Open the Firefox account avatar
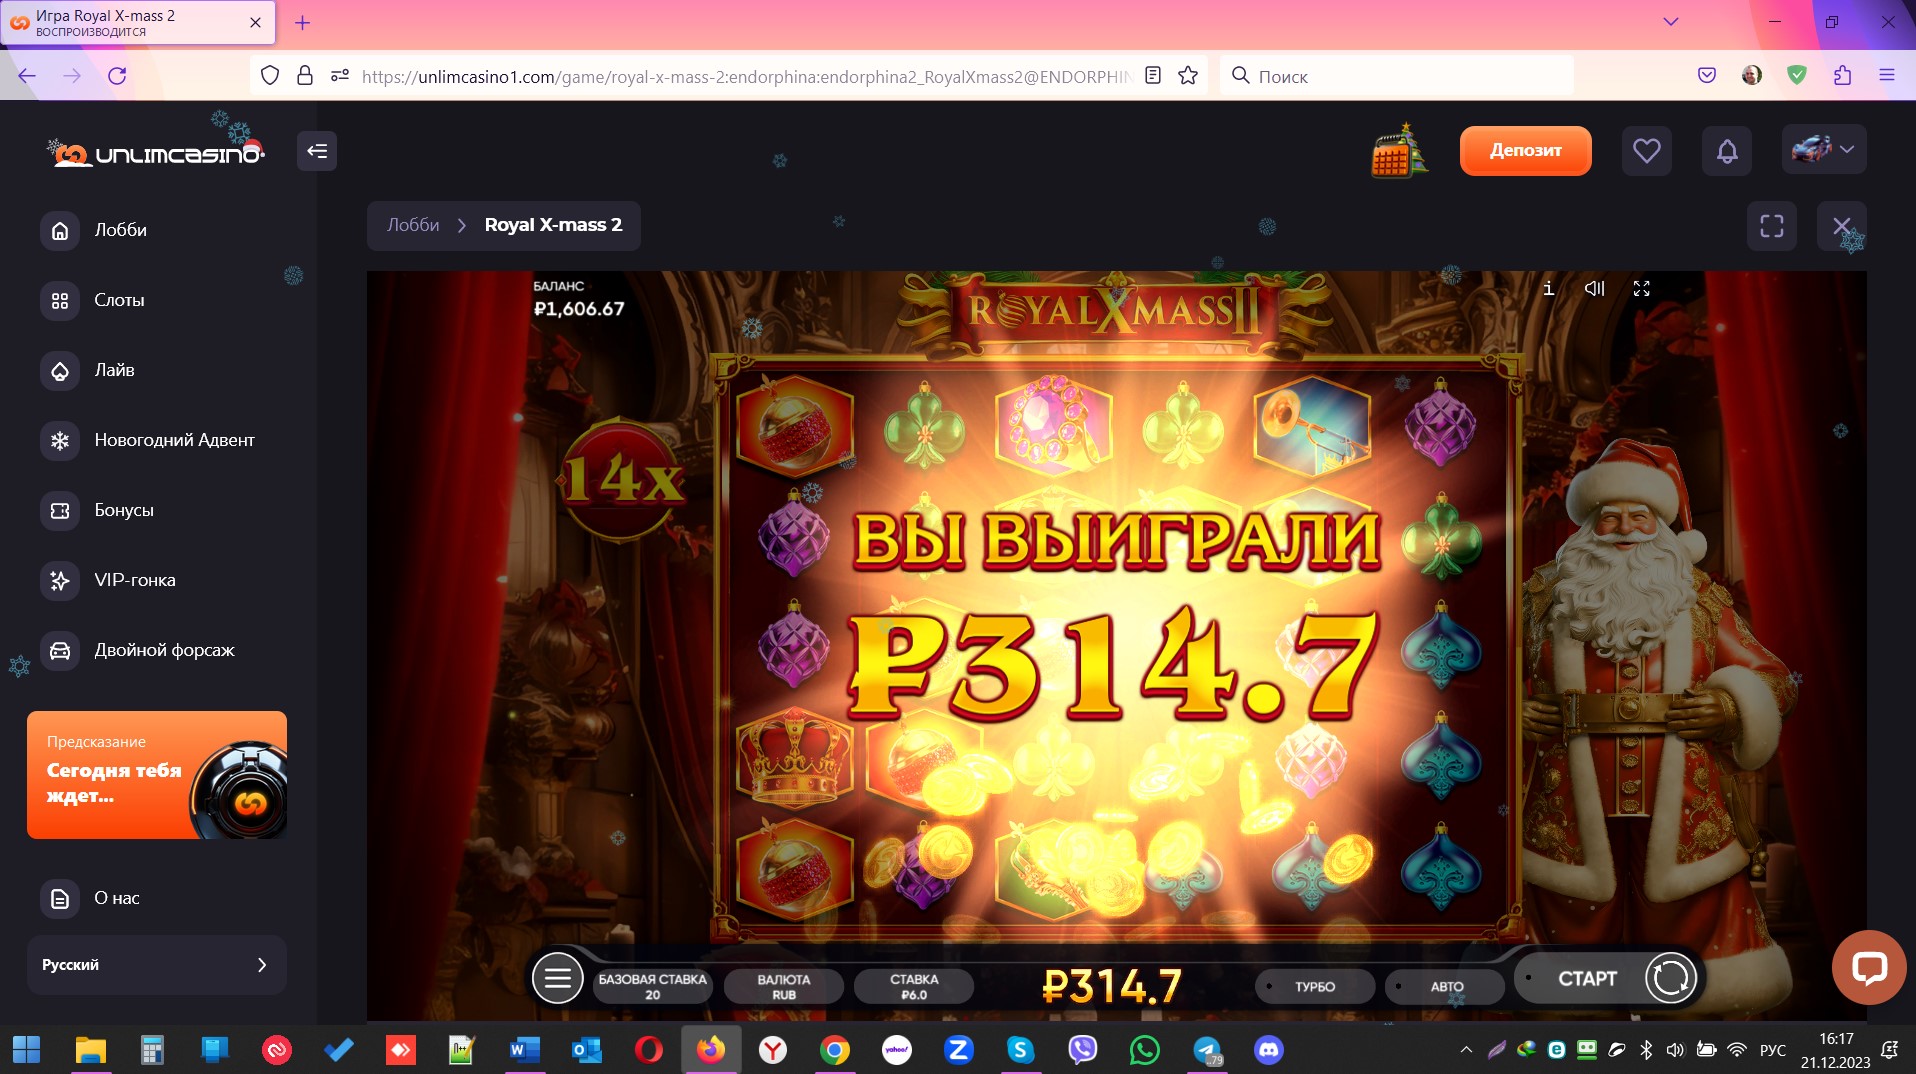1916x1074 pixels. [1752, 76]
